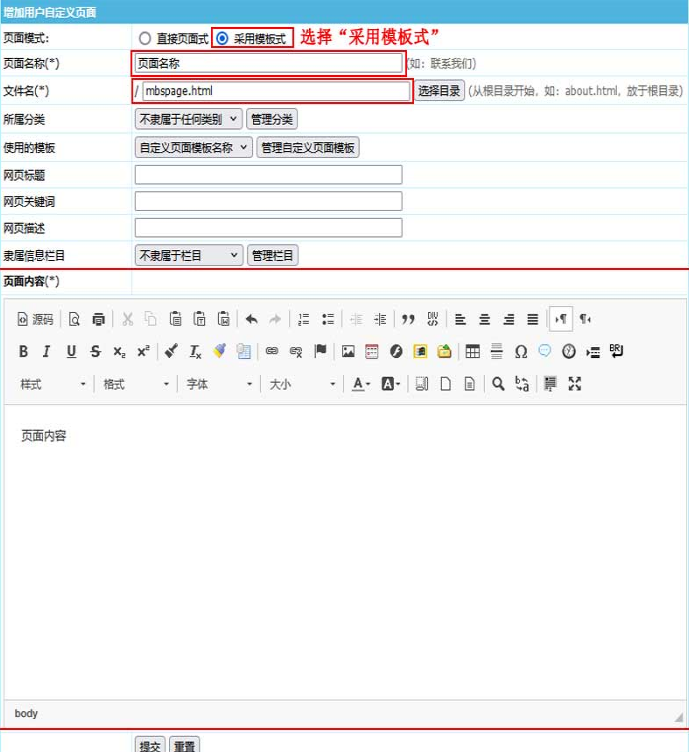
Task: Insert a numbered list
Action: [x=304, y=319]
